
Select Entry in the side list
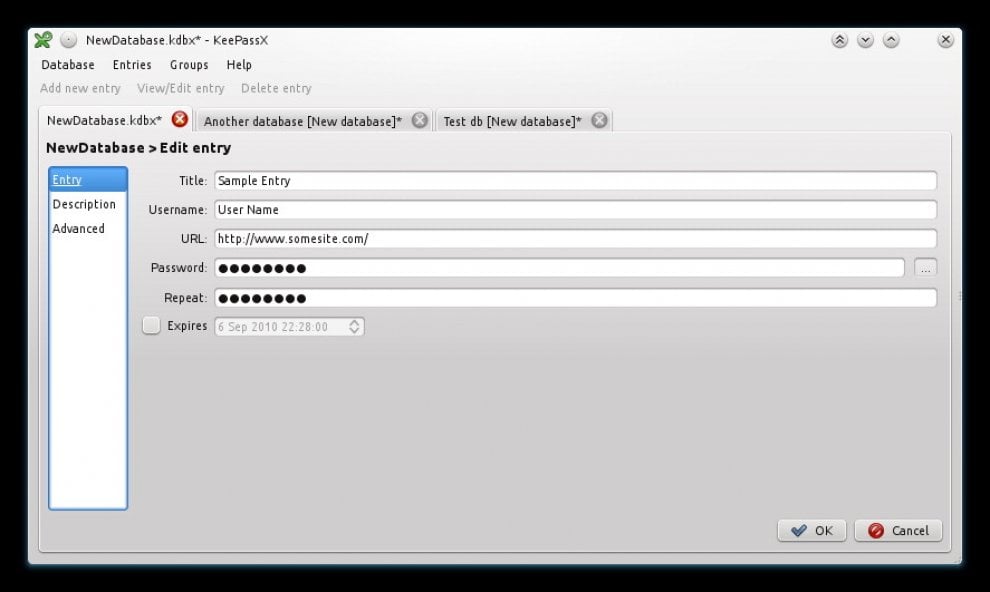(x=88, y=180)
